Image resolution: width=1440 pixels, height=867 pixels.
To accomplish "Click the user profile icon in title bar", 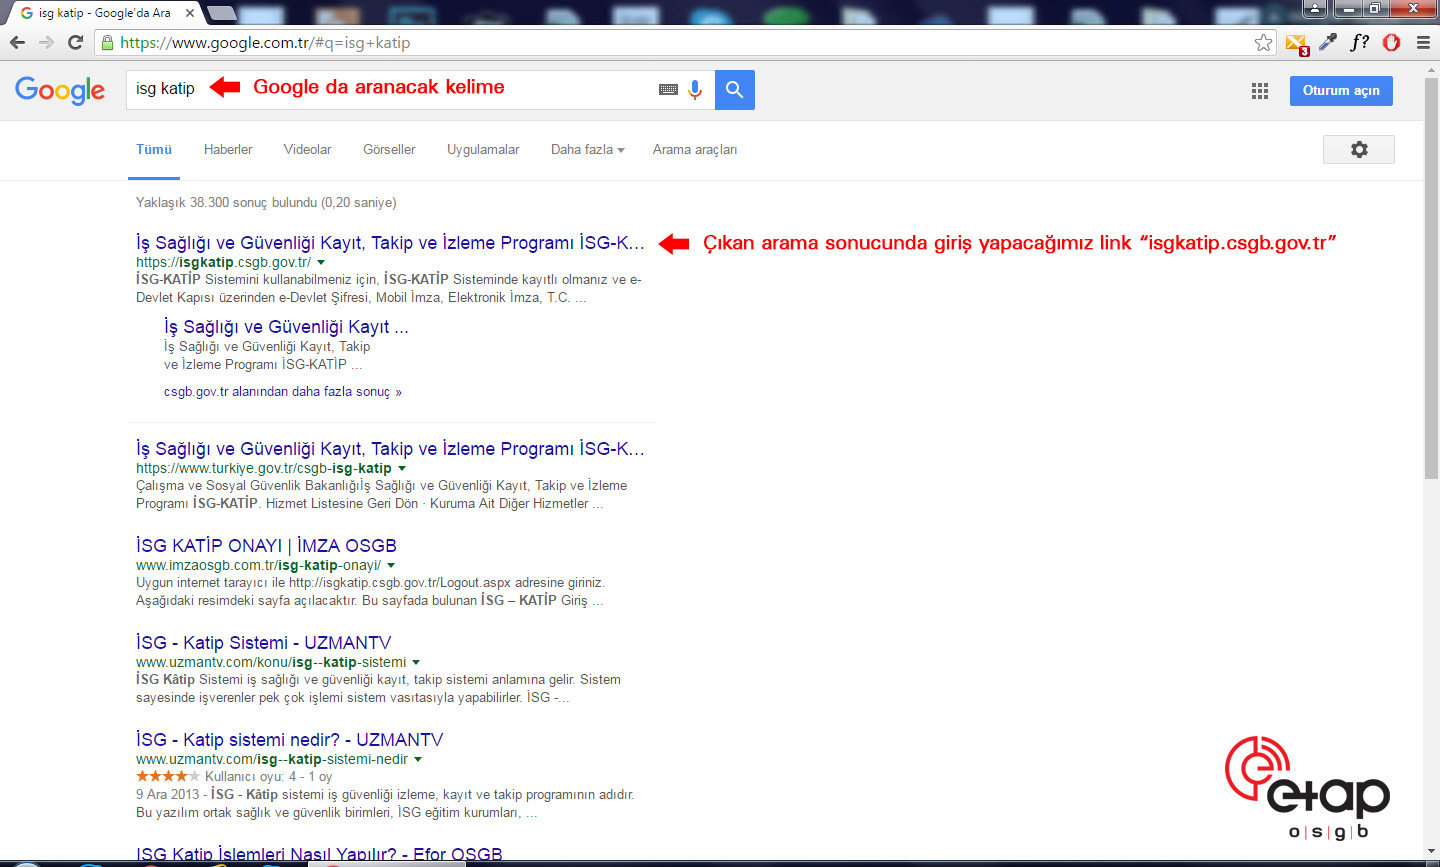I will (x=1315, y=9).
